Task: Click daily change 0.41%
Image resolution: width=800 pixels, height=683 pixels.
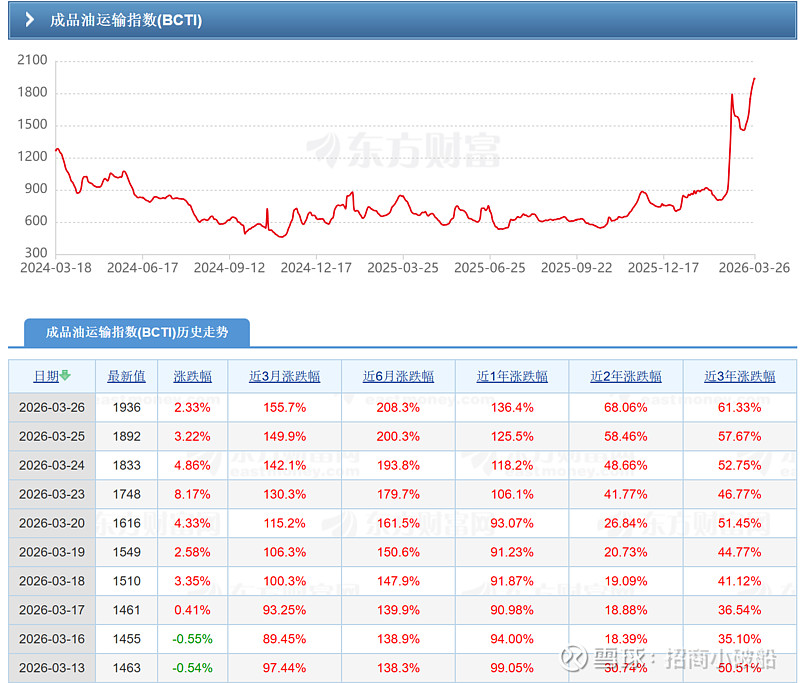Action: coord(192,610)
